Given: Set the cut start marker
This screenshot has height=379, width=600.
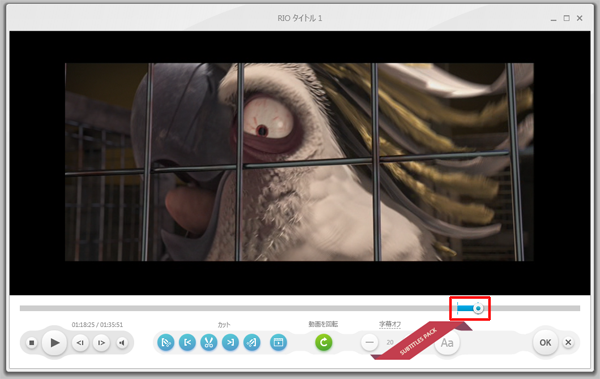Looking at the screenshot, I should click(187, 342).
